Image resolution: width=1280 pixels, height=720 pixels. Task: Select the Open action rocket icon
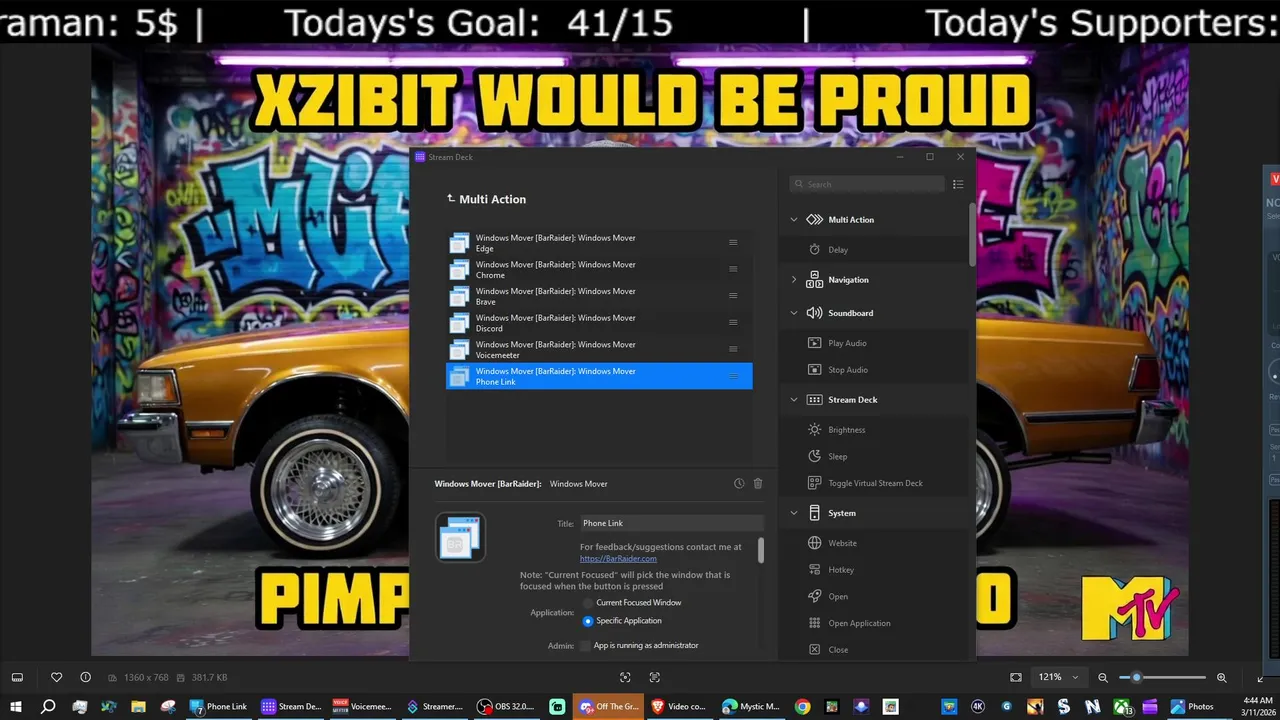click(814, 596)
